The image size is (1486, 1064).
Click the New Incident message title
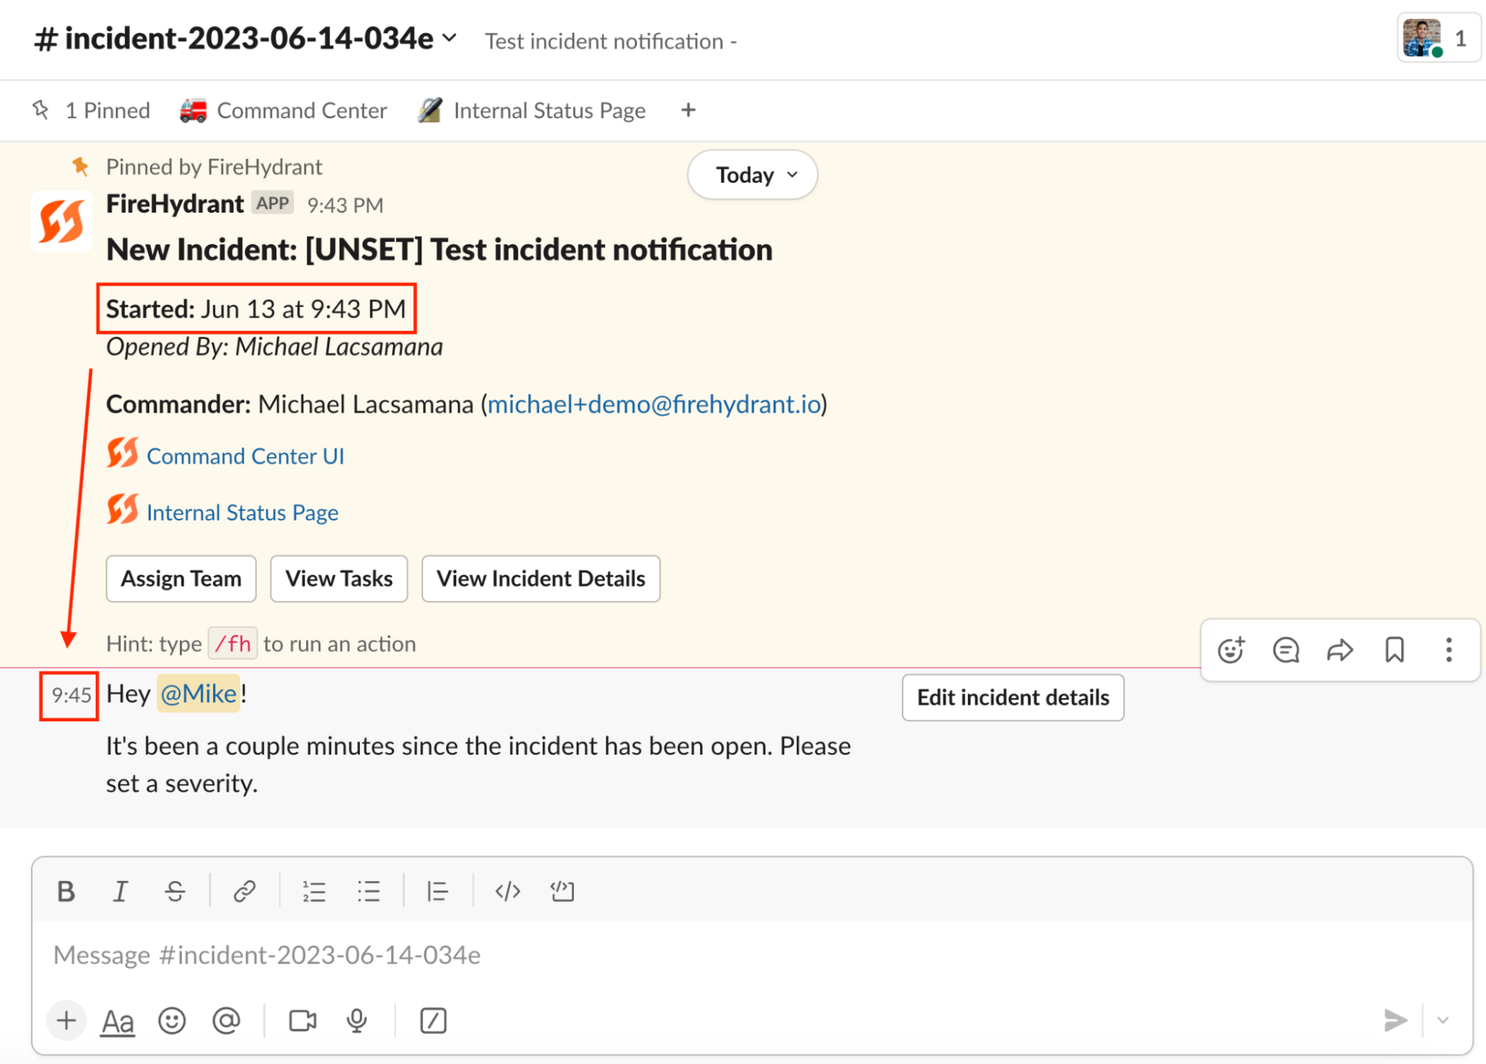pos(439,249)
